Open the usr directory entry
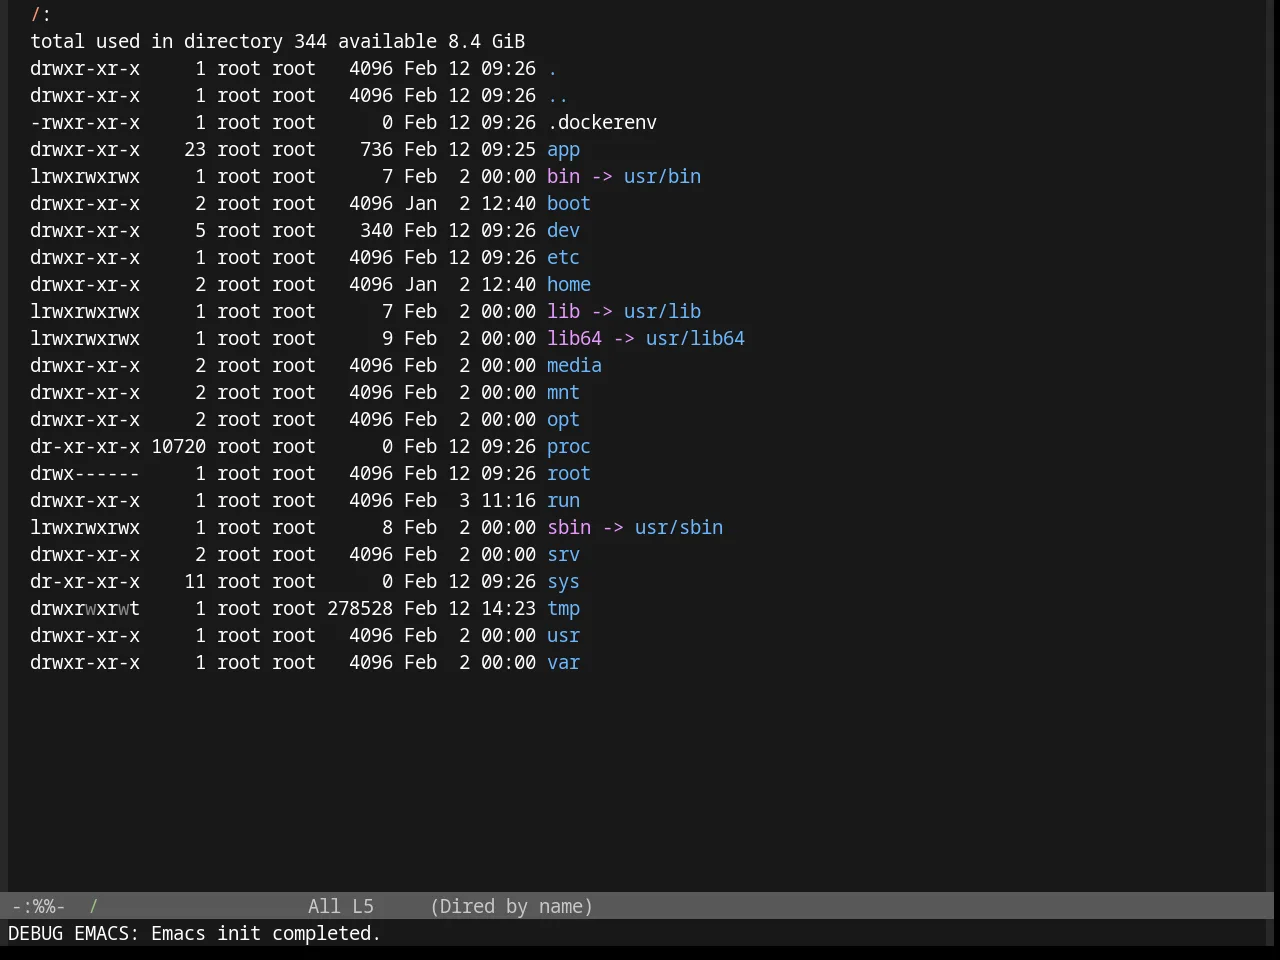1280x960 pixels. coord(563,636)
